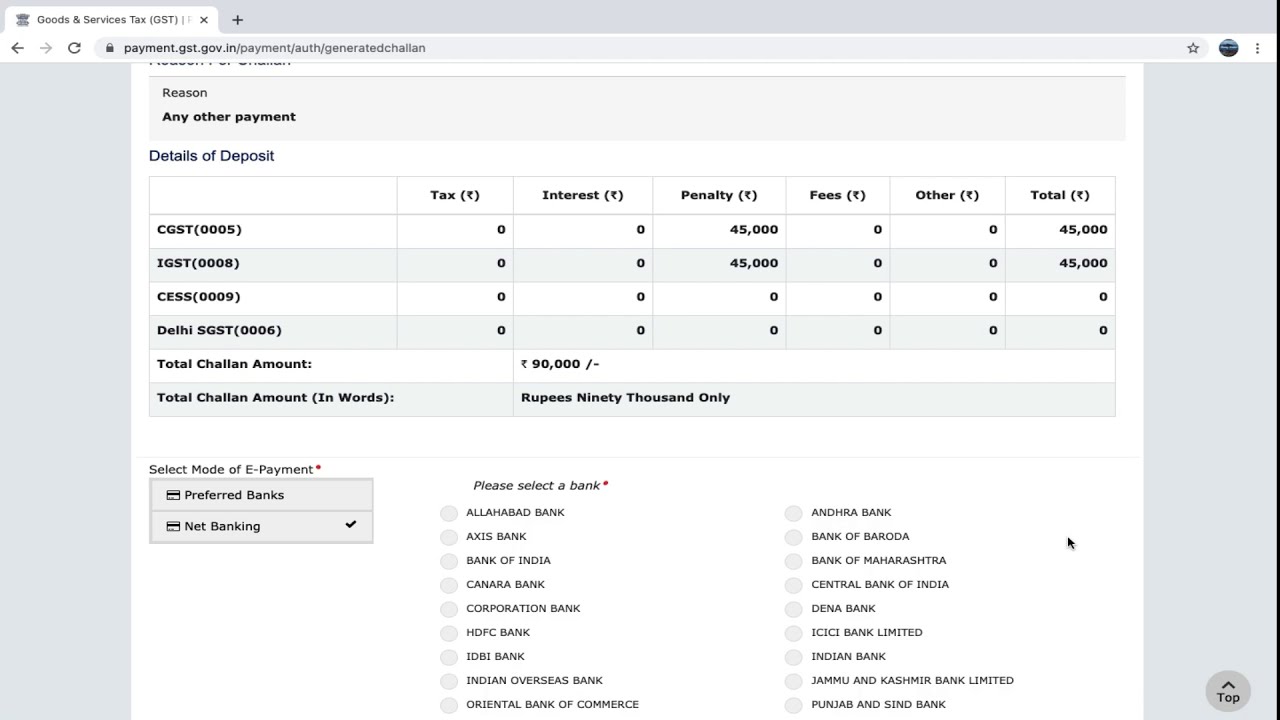Select the ALLAHABAD BANK radio button
This screenshot has height=720, width=1280.
coord(449,513)
